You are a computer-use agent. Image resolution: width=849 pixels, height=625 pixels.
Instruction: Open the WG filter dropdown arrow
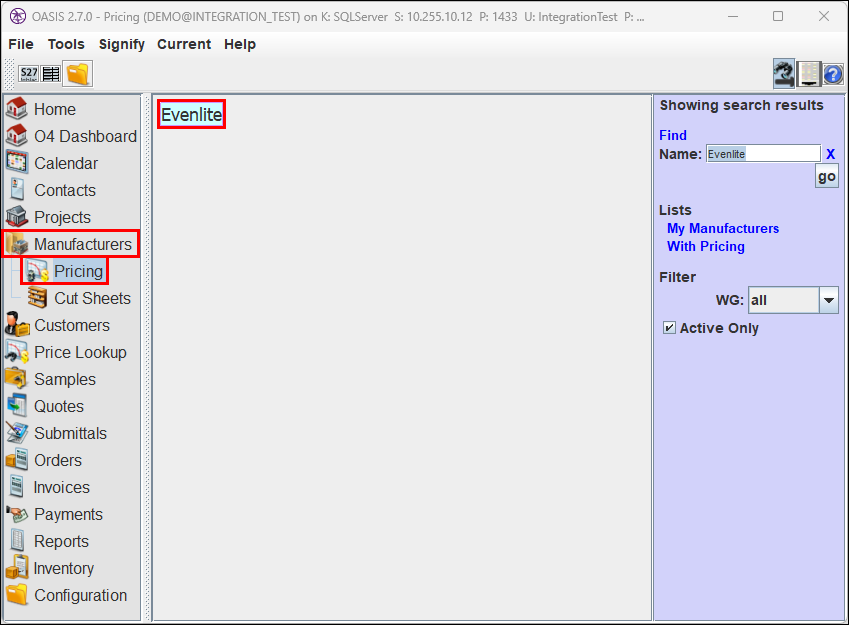tap(828, 300)
